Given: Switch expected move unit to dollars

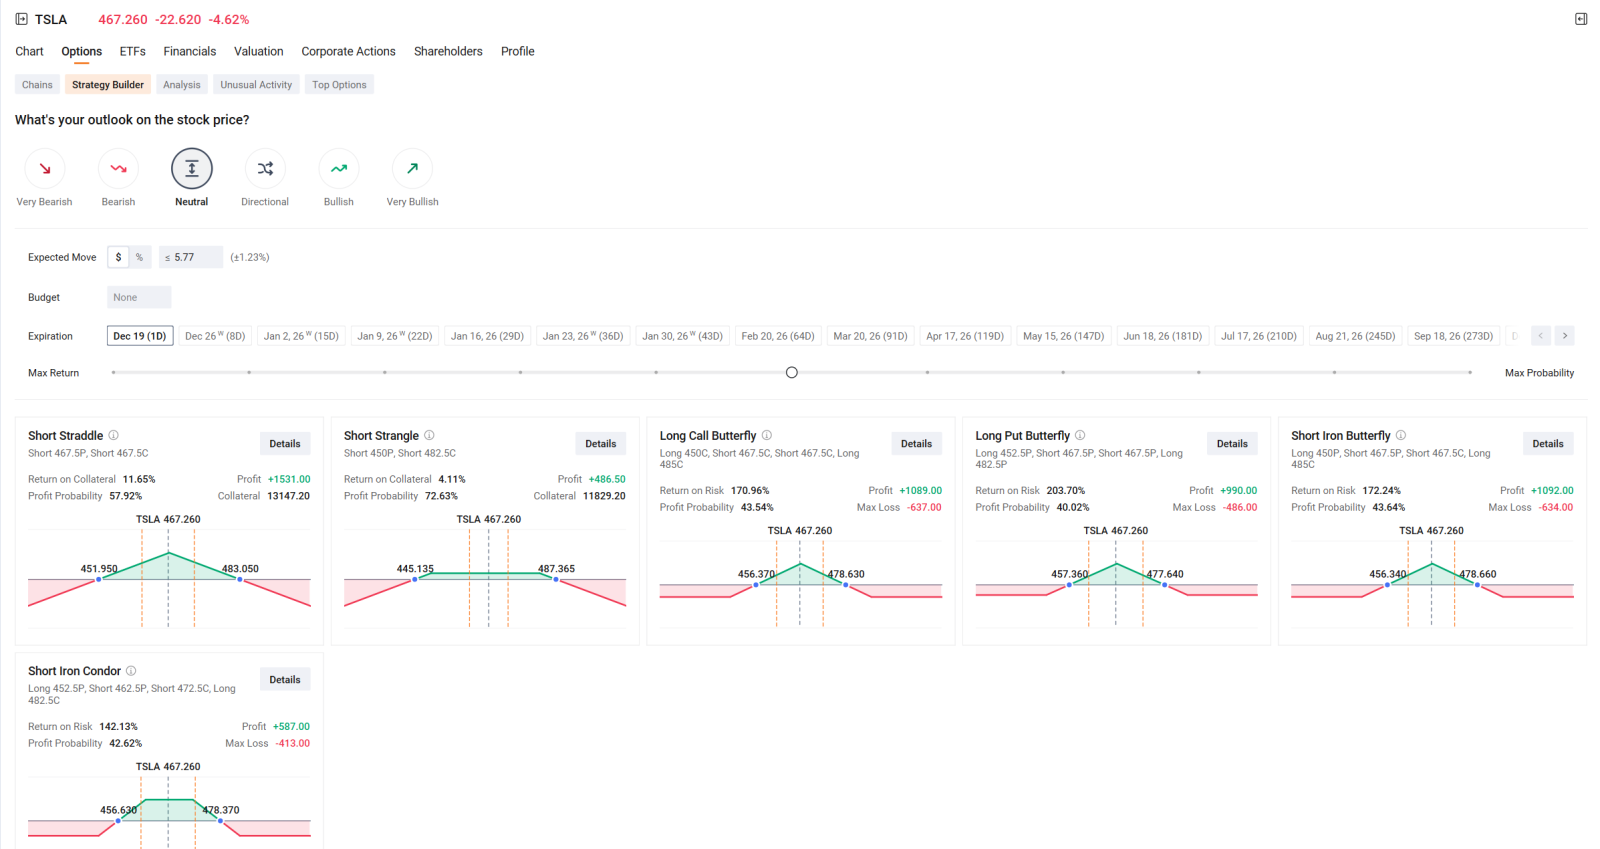Looking at the screenshot, I should (x=118, y=257).
